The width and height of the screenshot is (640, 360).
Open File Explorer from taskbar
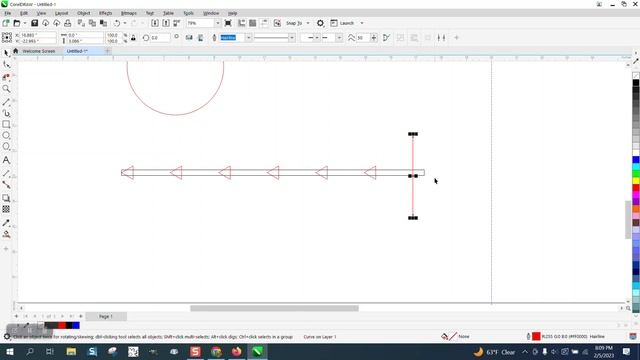coord(71,351)
